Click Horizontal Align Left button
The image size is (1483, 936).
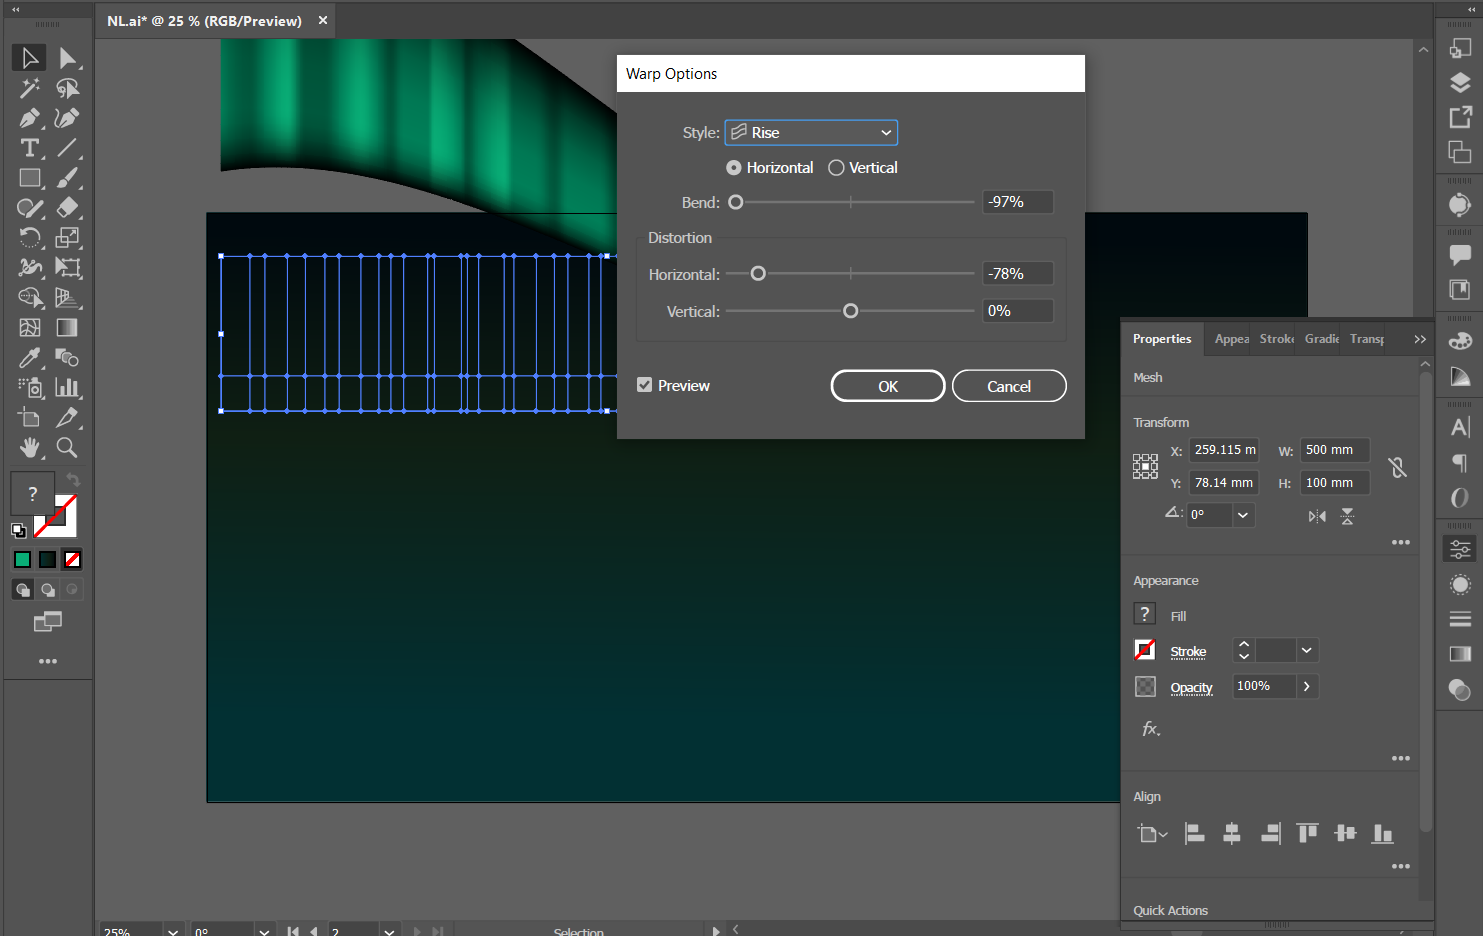[1194, 833]
